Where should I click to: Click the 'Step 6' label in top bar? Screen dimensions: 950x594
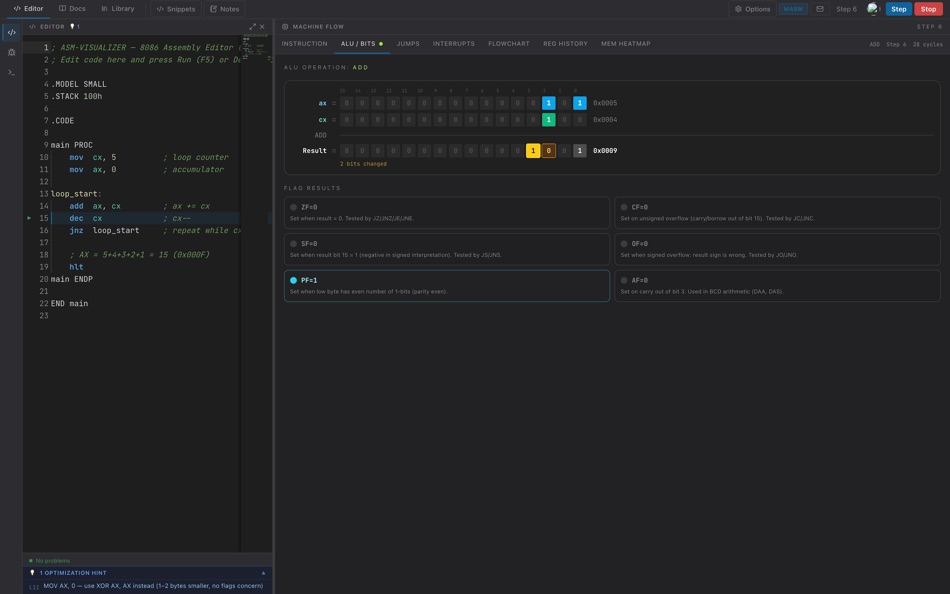coord(846,9)
